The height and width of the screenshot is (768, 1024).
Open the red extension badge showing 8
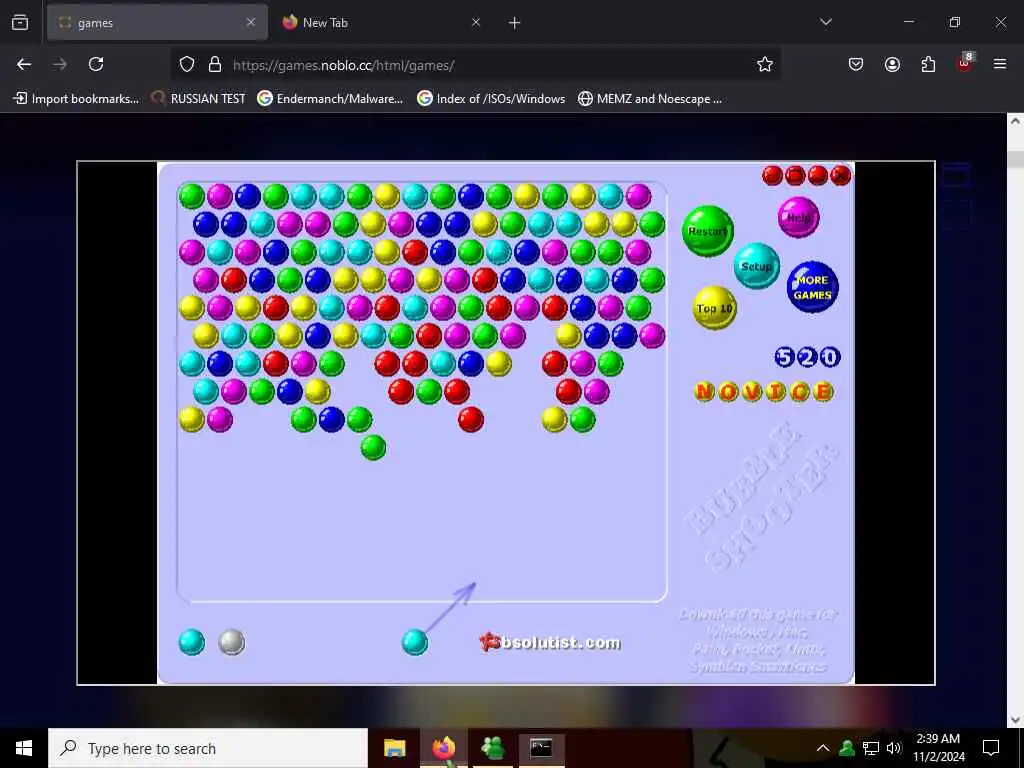[965, 63]
